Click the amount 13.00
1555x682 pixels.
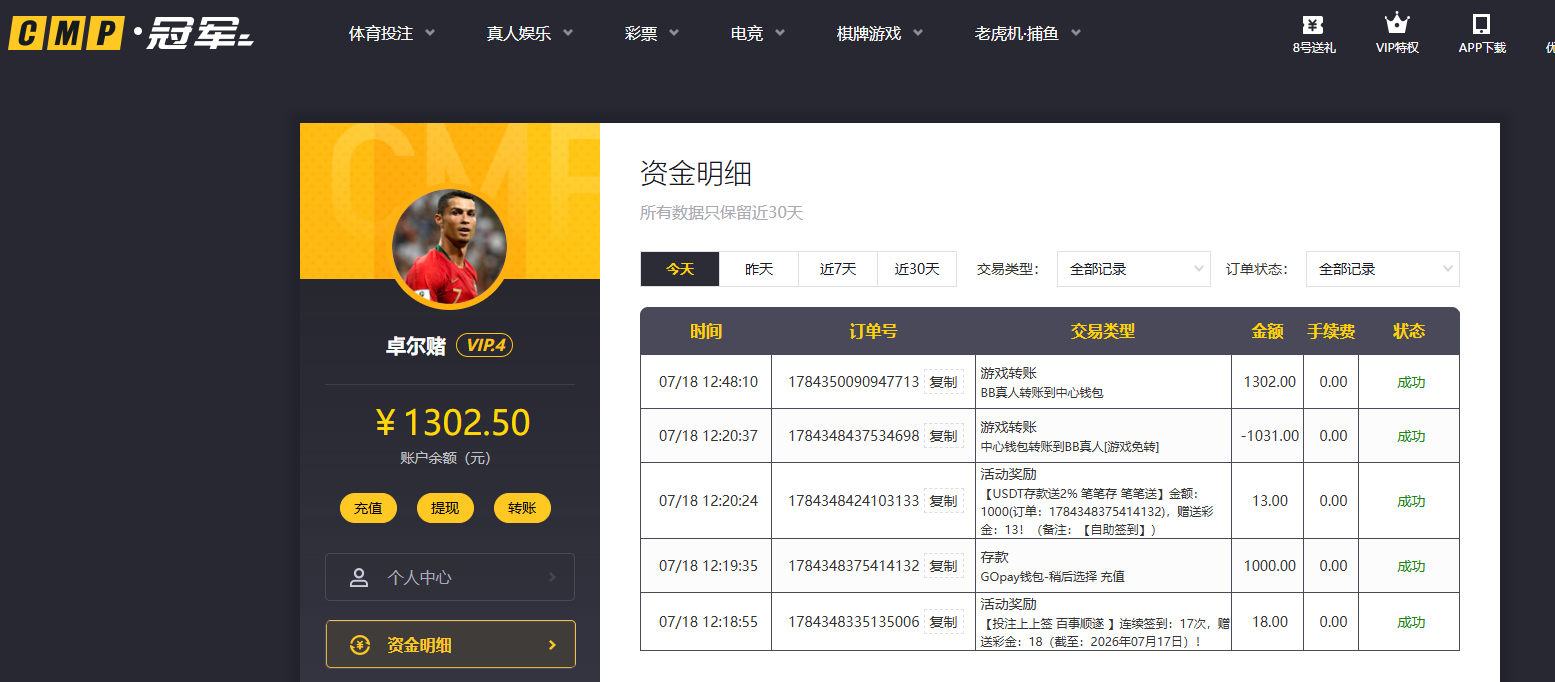point(1270,501)
